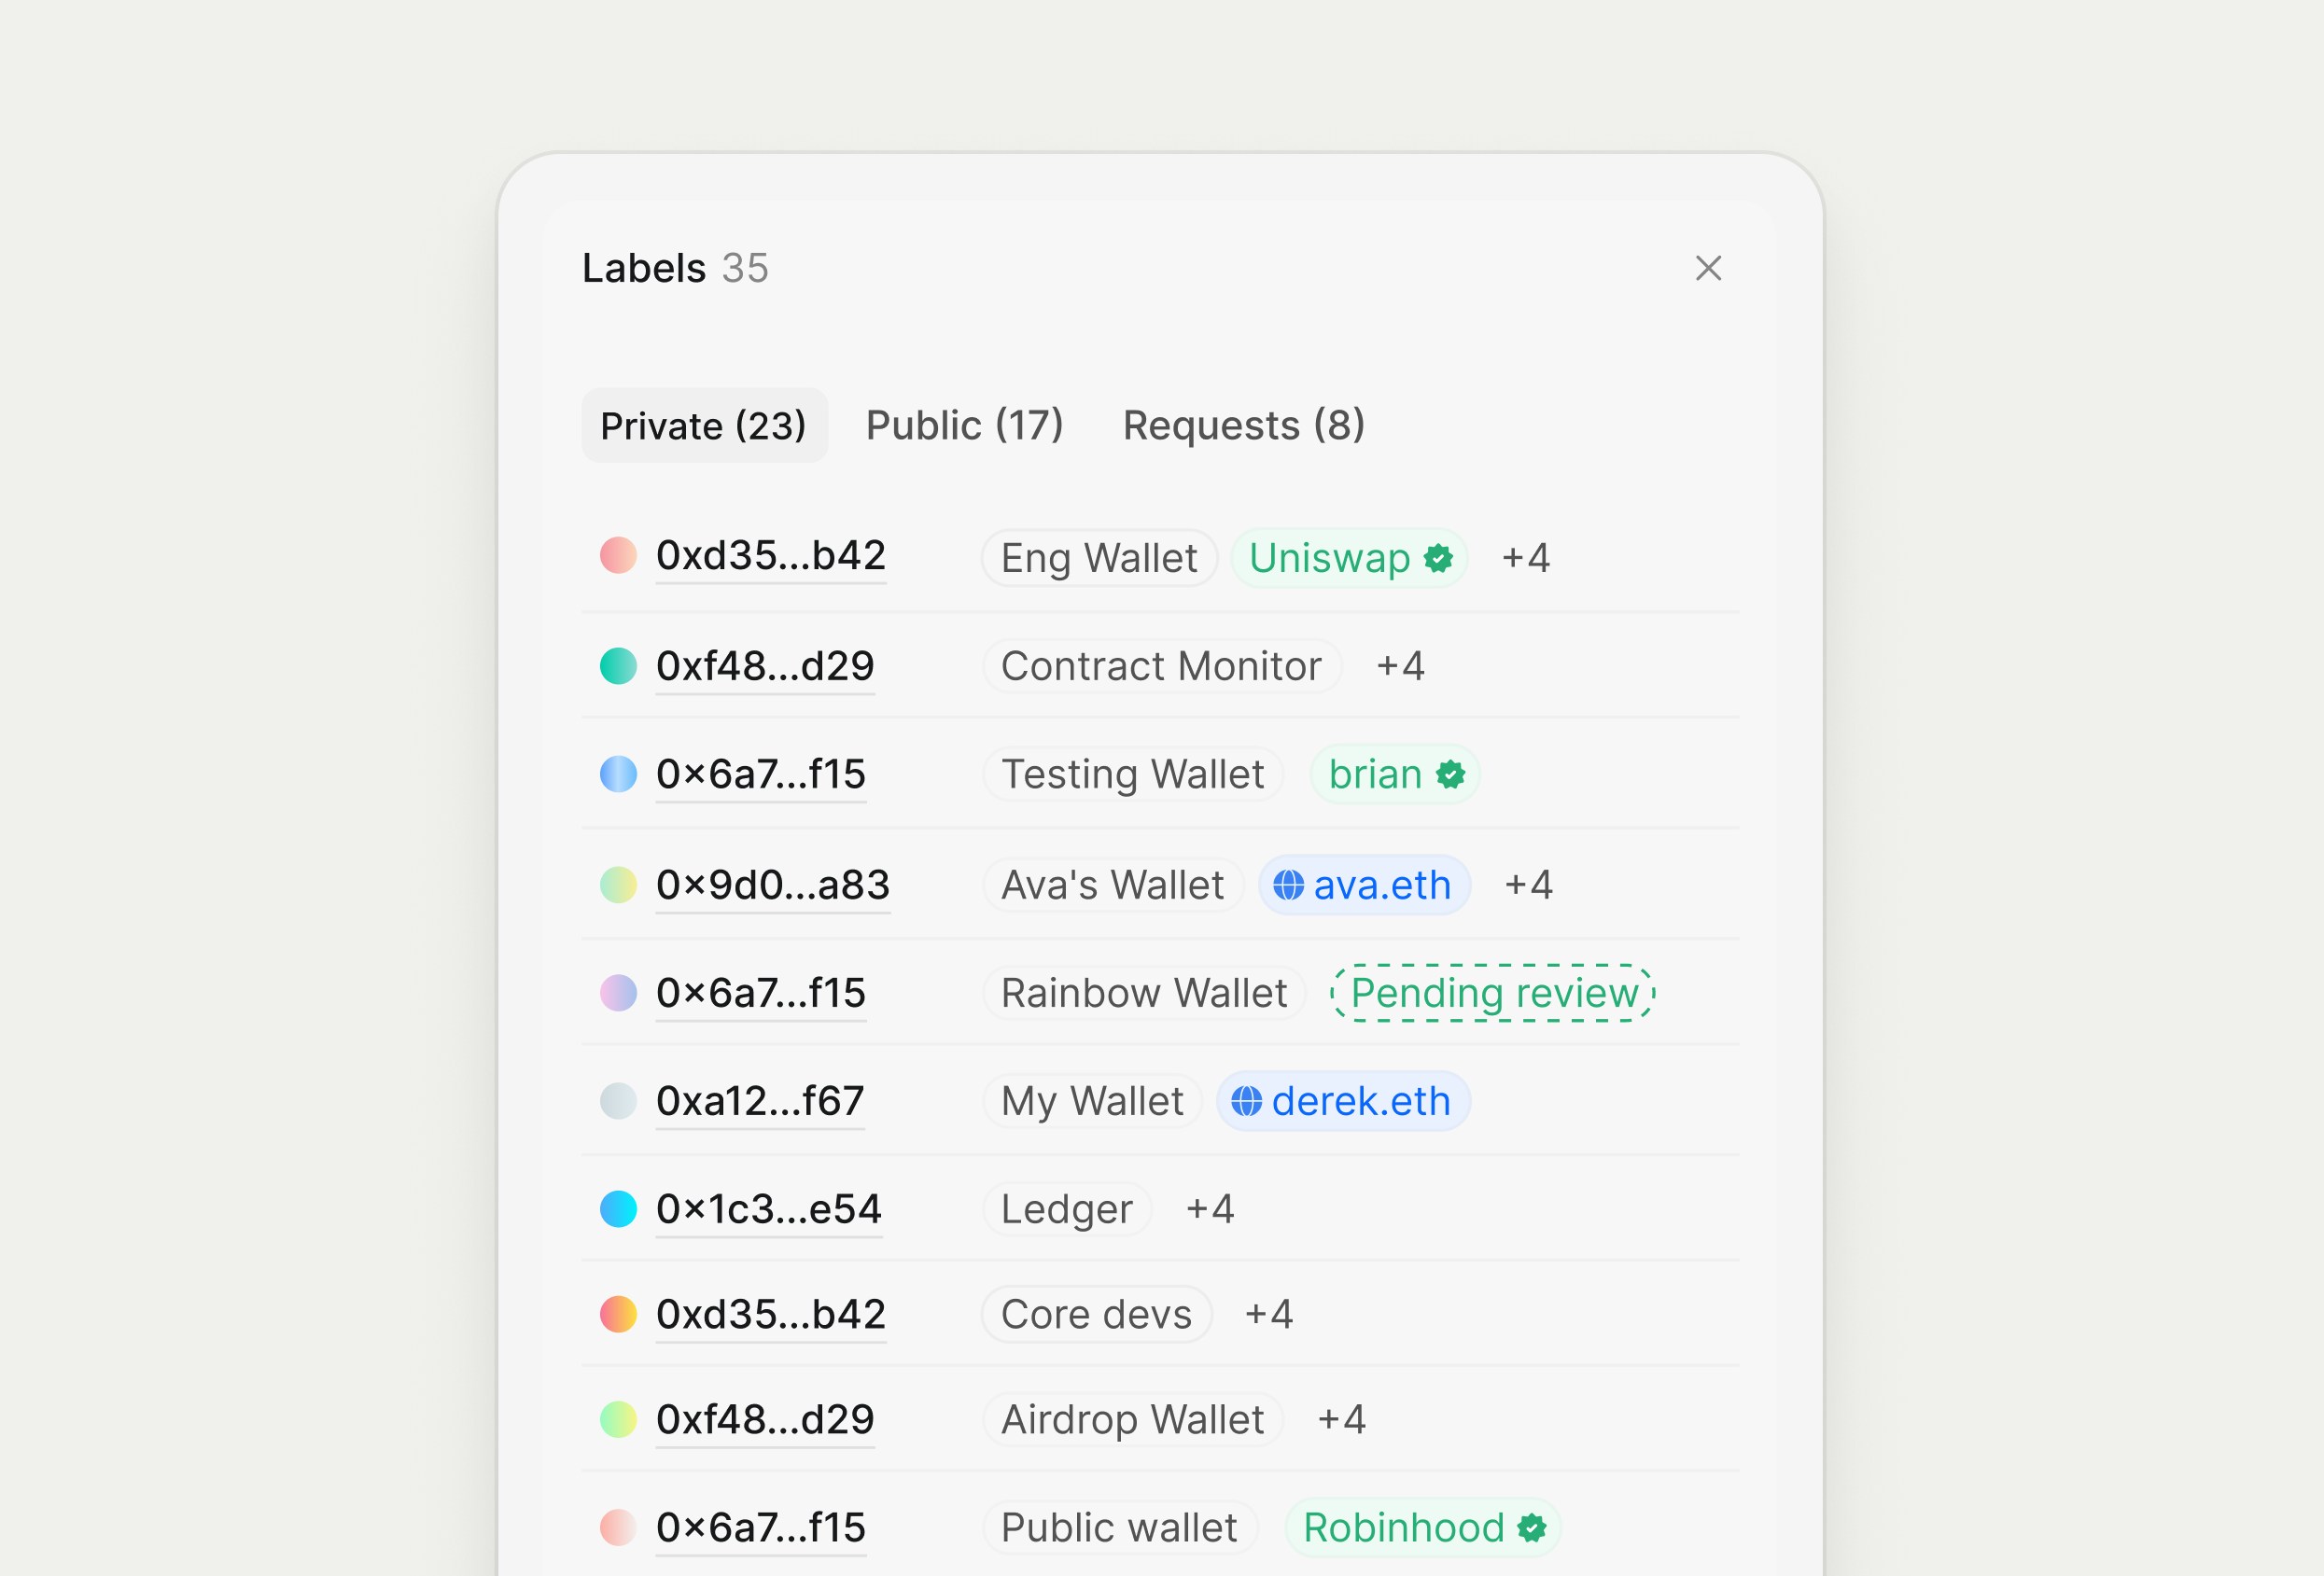
Task: Expand the +4 labels beside Contract Monitor
Action: 1400,666
